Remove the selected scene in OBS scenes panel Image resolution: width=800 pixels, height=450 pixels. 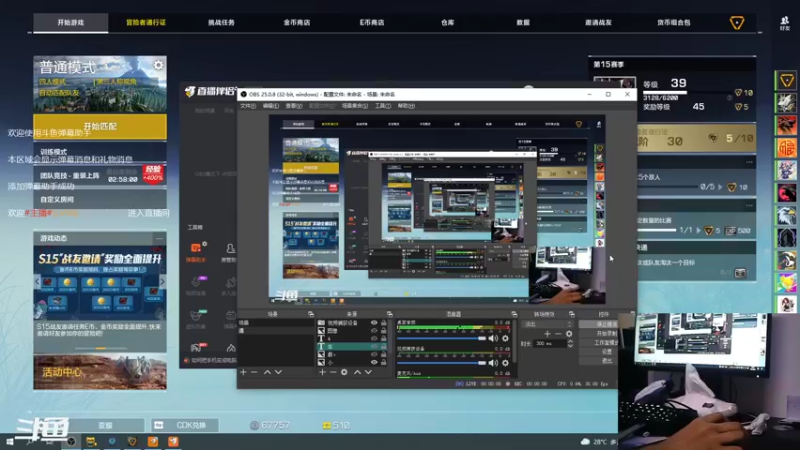click(x=254, y=372)
